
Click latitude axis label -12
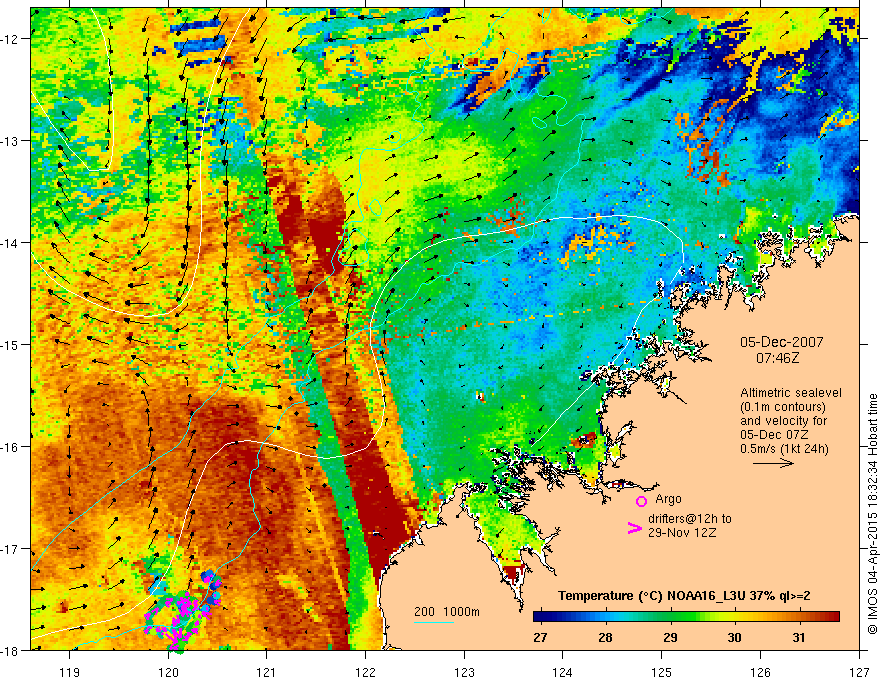tap(11, 39)
